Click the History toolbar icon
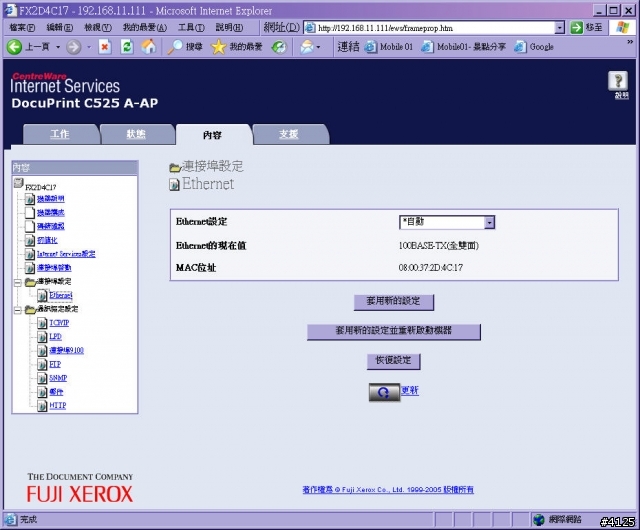640x530 pixels. (x=279, y=47)
